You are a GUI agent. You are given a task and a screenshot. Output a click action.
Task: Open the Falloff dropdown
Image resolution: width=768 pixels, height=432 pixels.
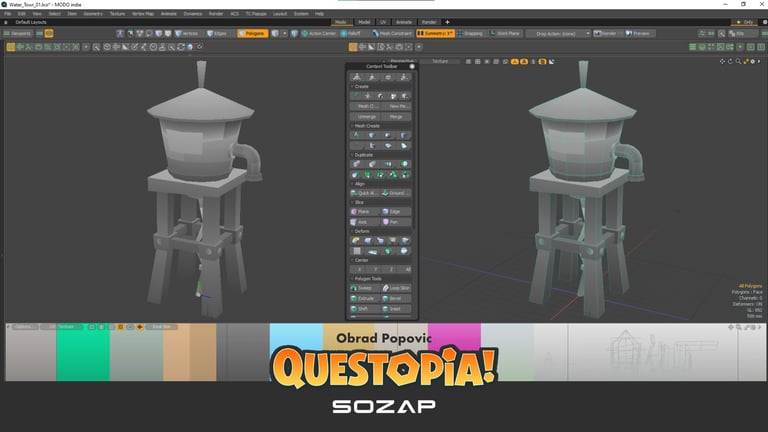click(351, 33)
